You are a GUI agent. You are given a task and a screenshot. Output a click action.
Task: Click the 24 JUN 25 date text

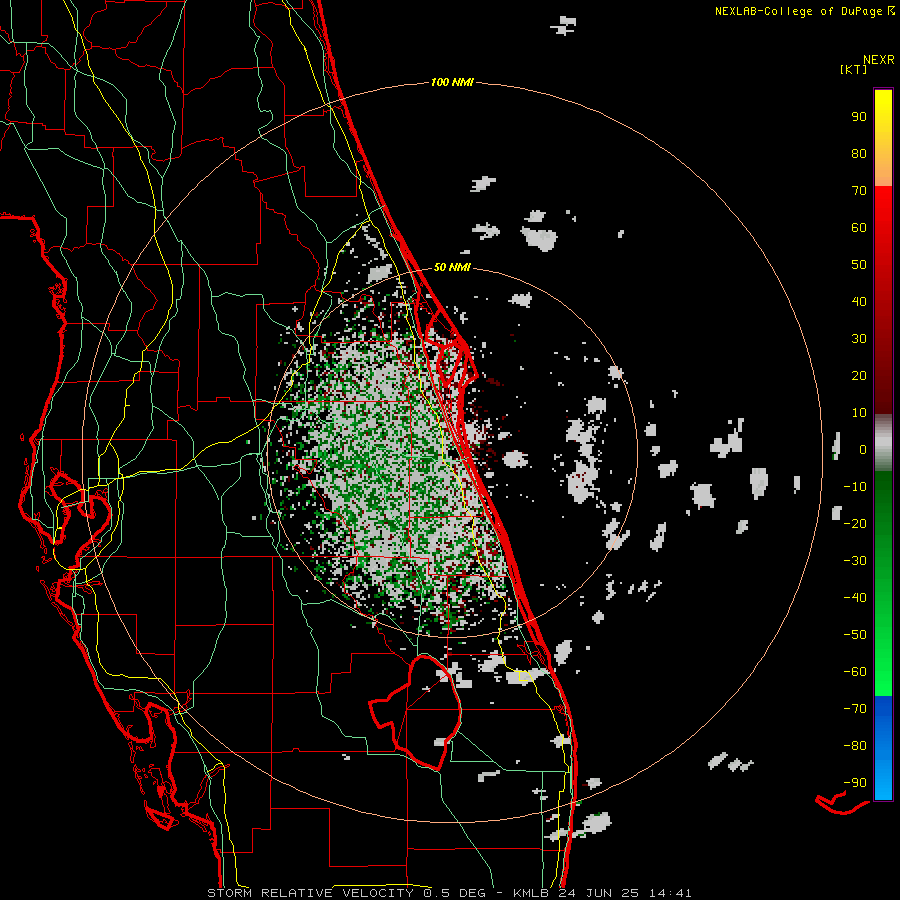click(602, 893)
